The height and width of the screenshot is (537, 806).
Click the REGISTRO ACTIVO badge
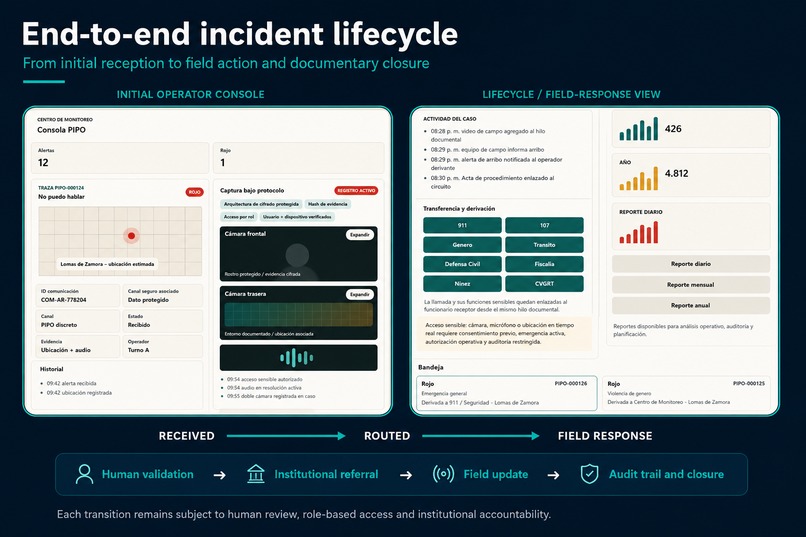tap(356, 191)
